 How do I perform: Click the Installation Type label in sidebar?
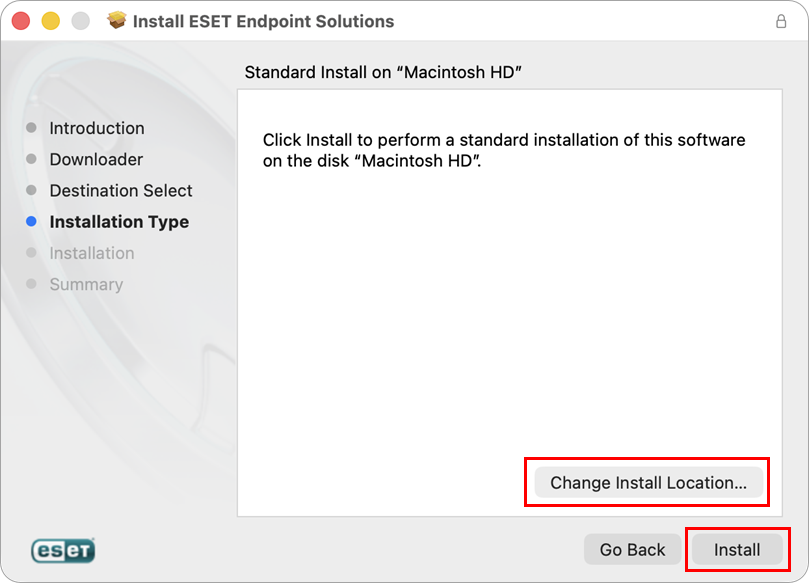[119, 222]
